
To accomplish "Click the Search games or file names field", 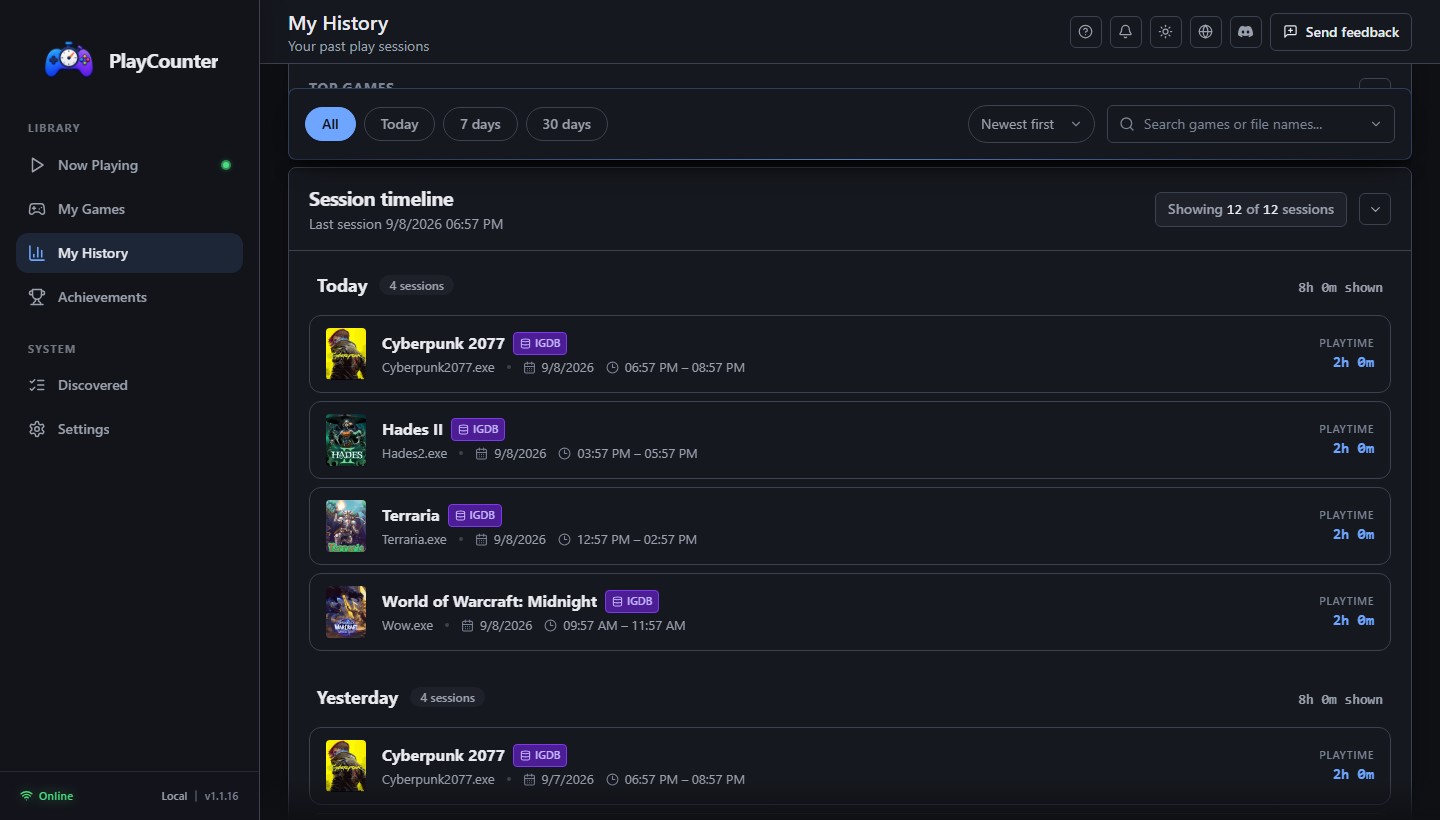I will (1250, 124).
